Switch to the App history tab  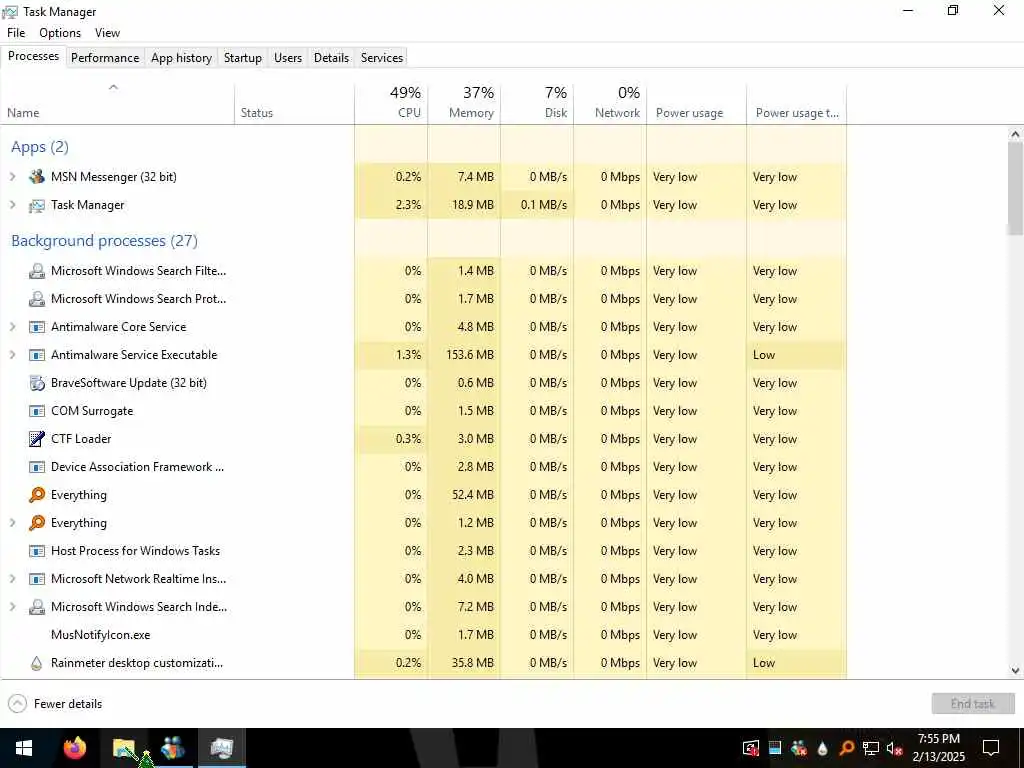coord(182,57)
